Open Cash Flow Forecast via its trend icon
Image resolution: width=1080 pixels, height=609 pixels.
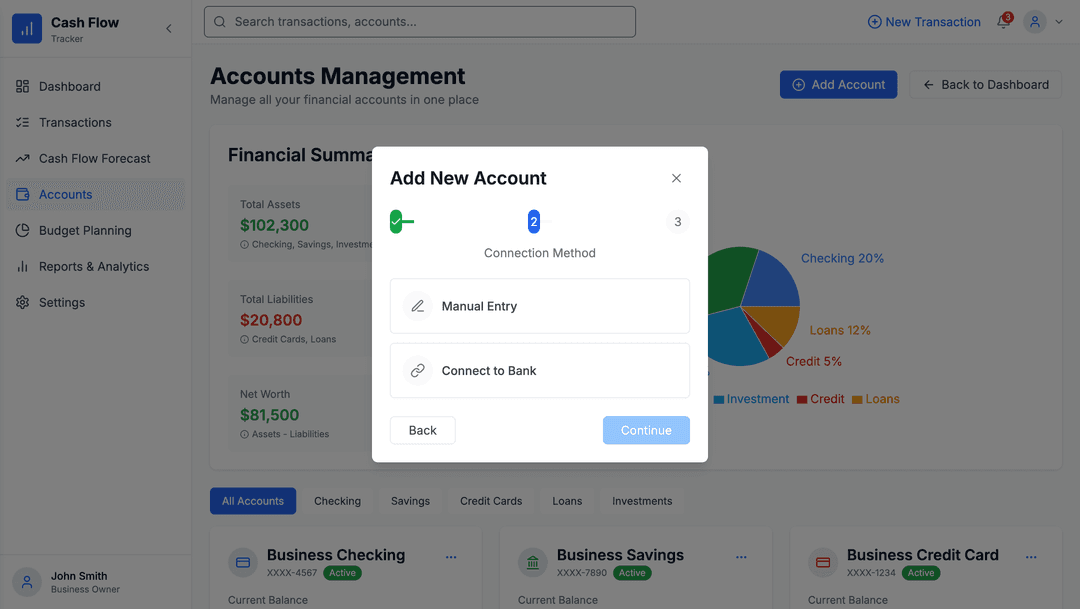tap(23, 158)
